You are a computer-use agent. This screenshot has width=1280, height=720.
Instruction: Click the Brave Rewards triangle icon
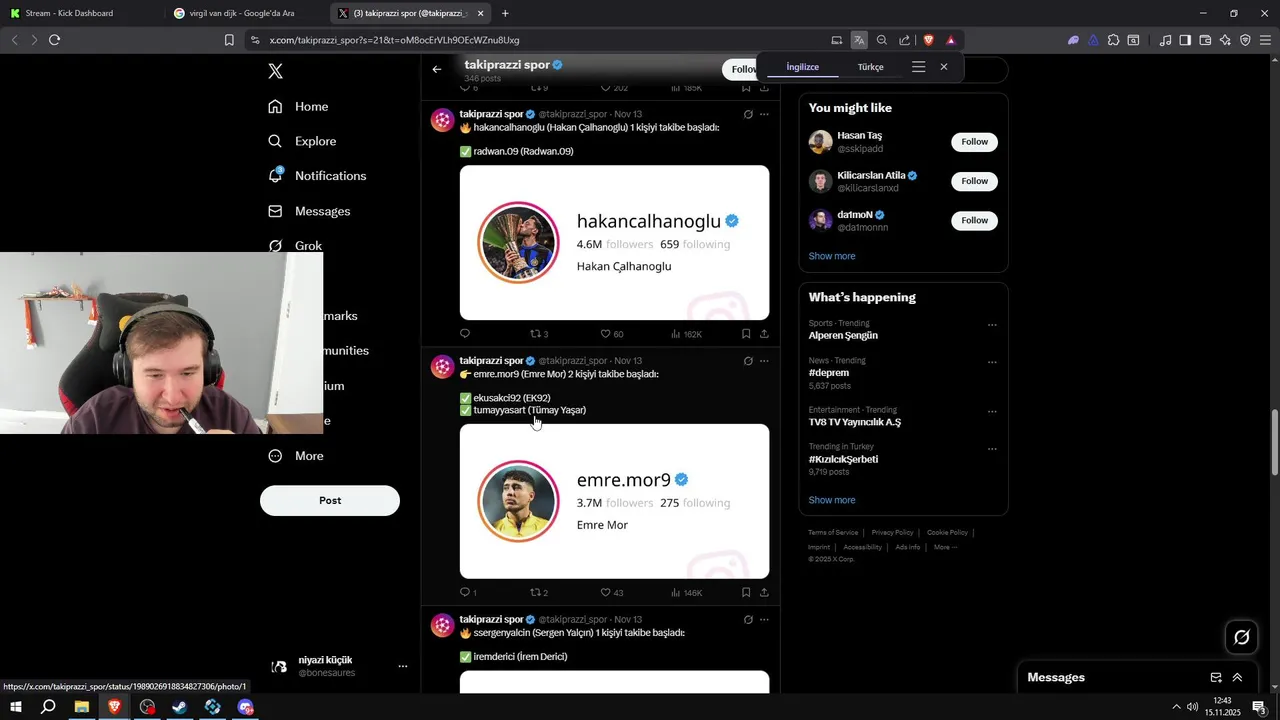(950, 40)
